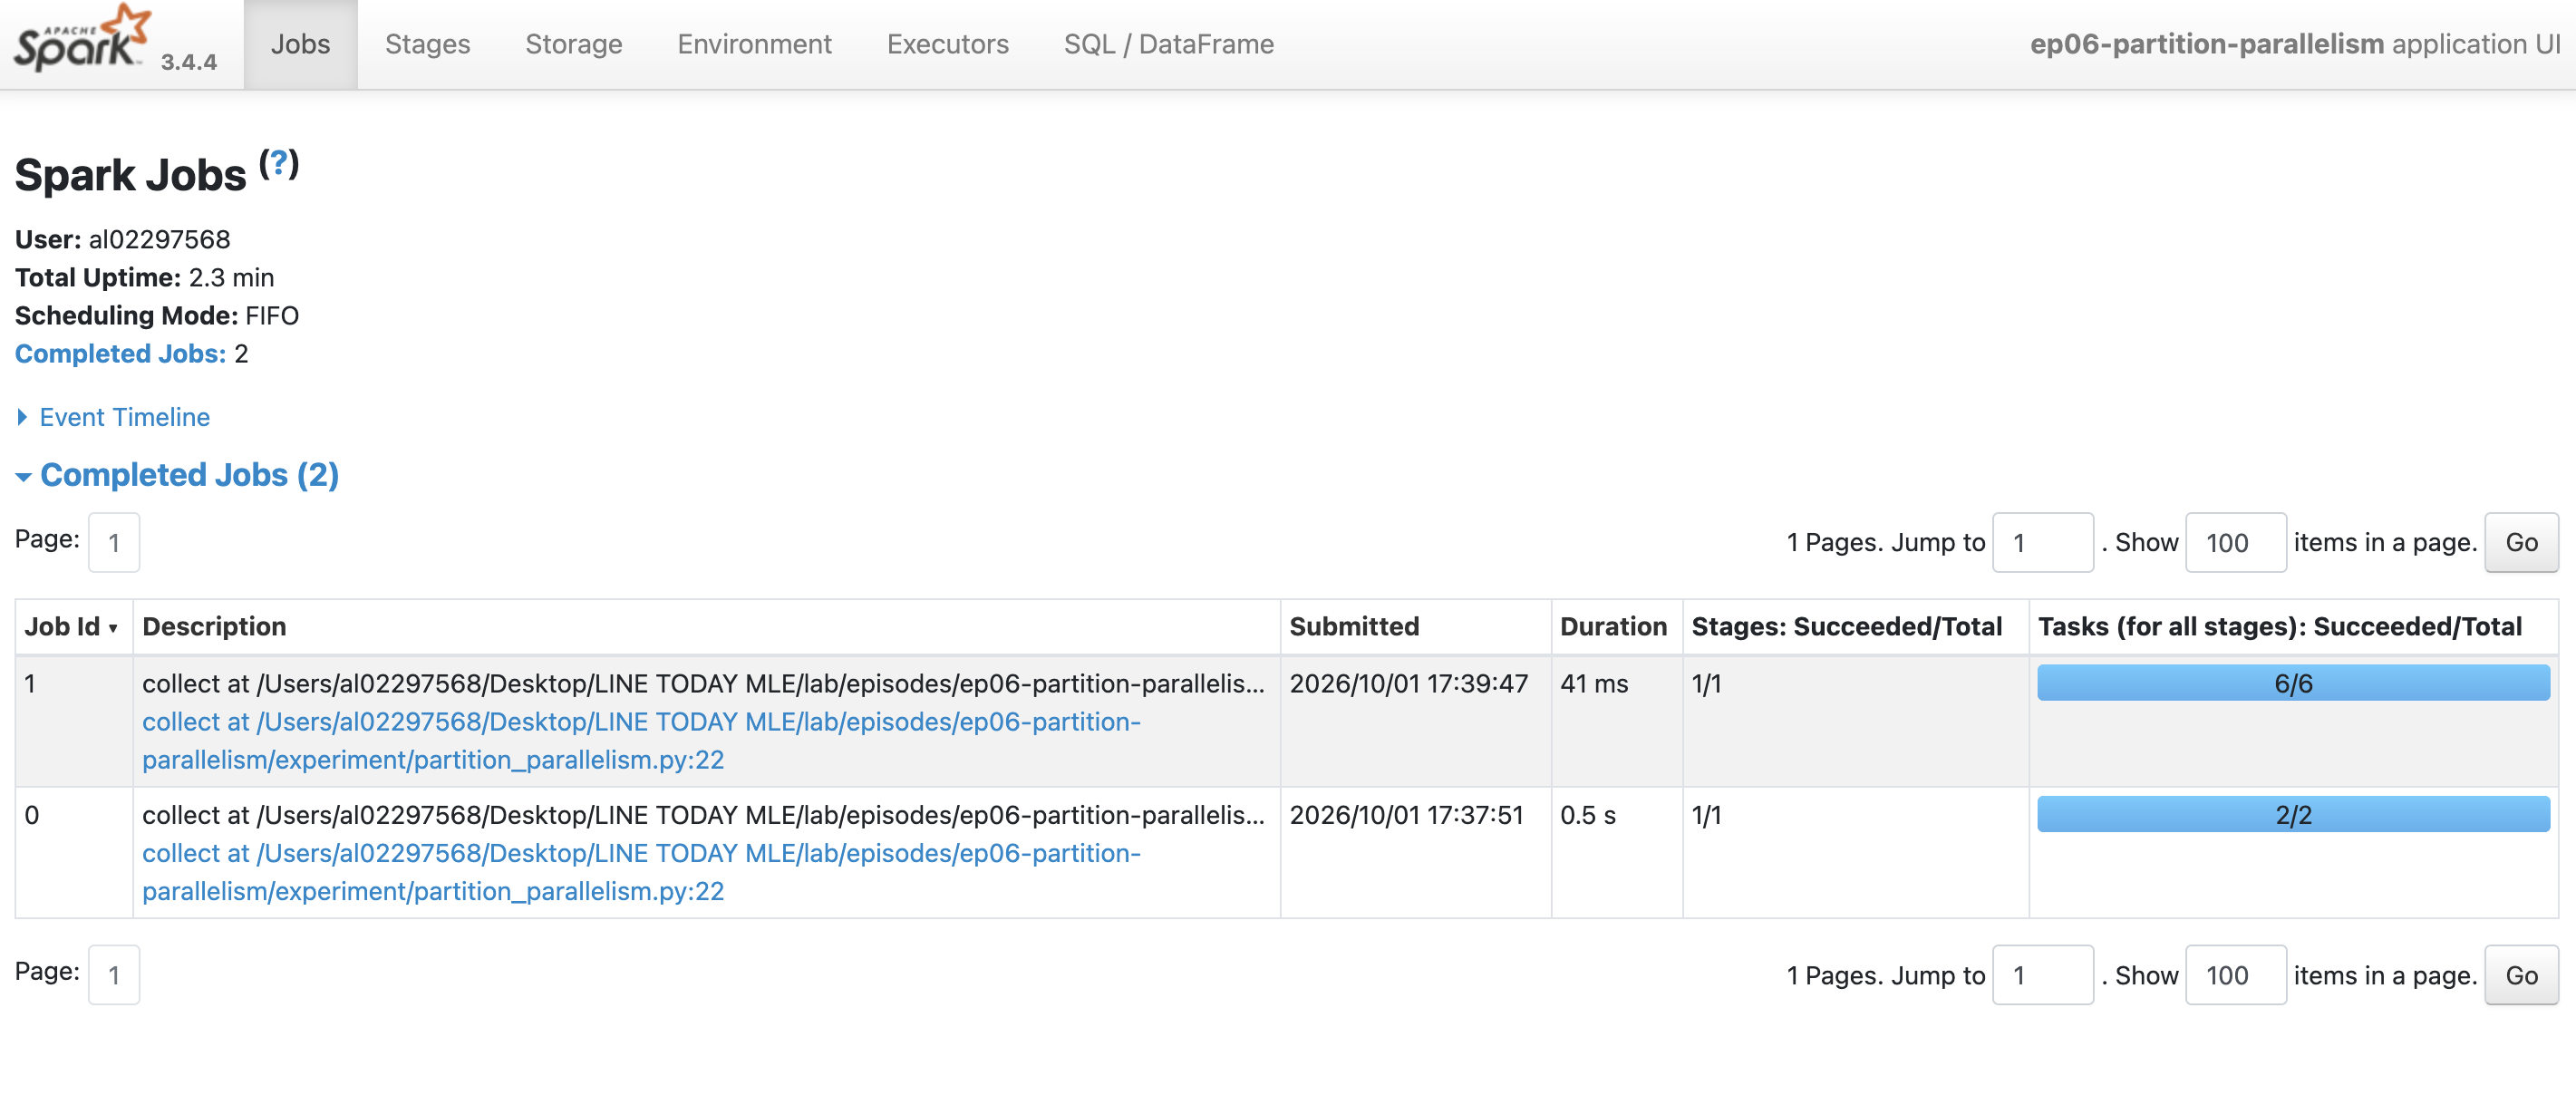Click the top Go button
Image resolution: width=2576 pixels, height=1095 pixels.
2521,543
